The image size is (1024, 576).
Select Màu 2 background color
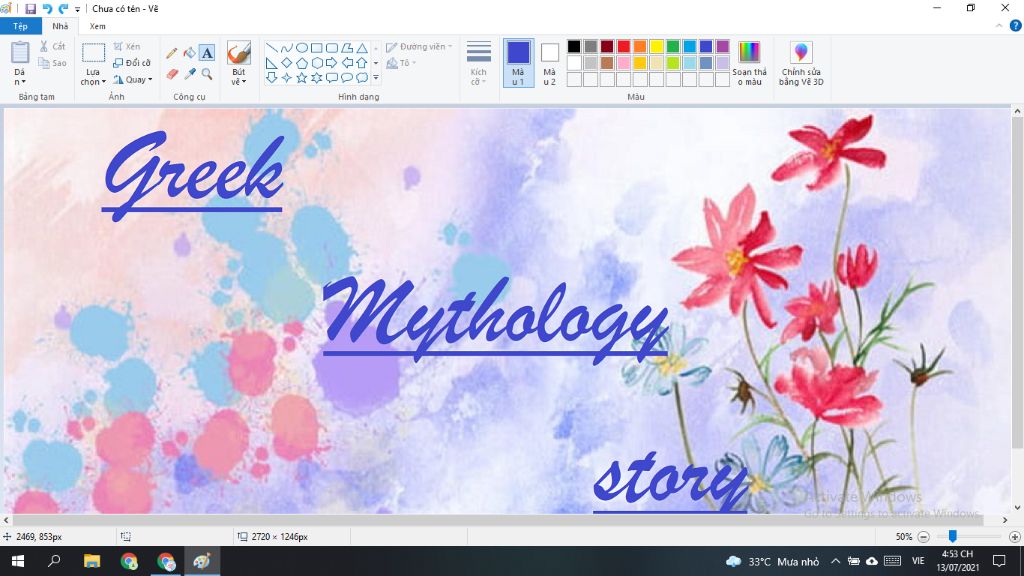pyautogui.click(x=550, y=63)
